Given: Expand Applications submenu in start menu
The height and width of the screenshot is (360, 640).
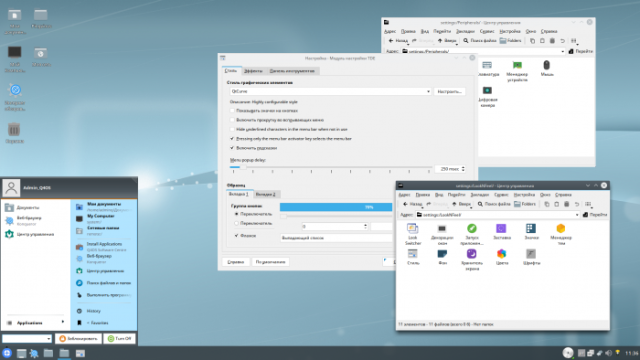Looking at the screenshot, I should 35,323.
